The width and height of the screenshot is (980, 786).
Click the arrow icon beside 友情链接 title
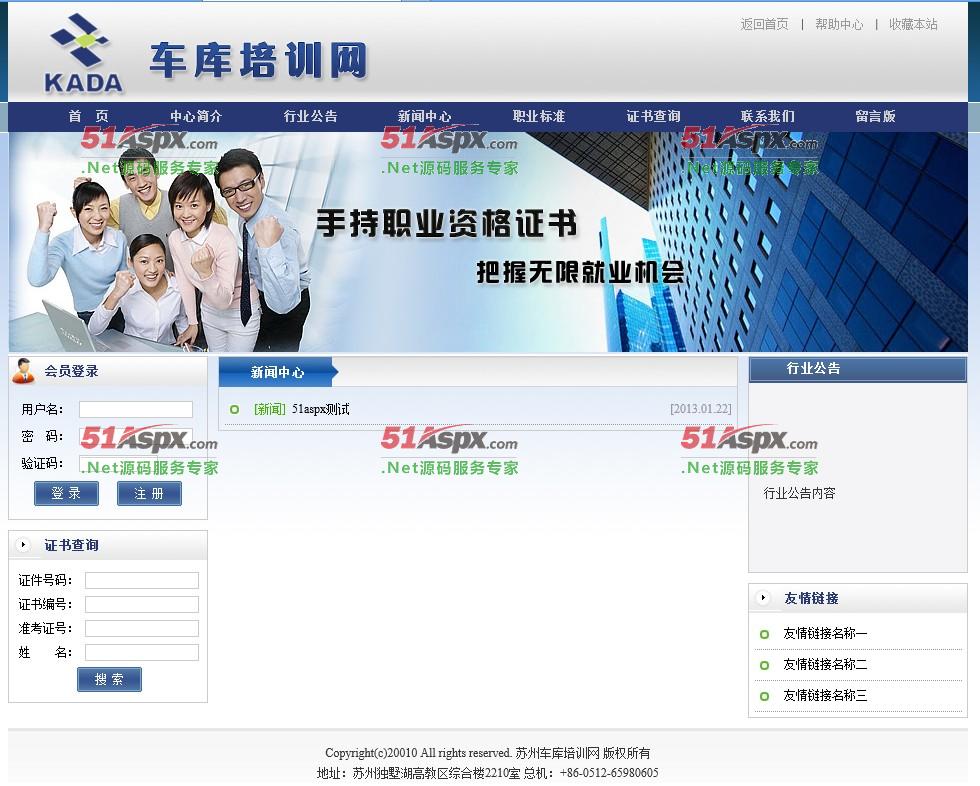click(x=763, y=598)
